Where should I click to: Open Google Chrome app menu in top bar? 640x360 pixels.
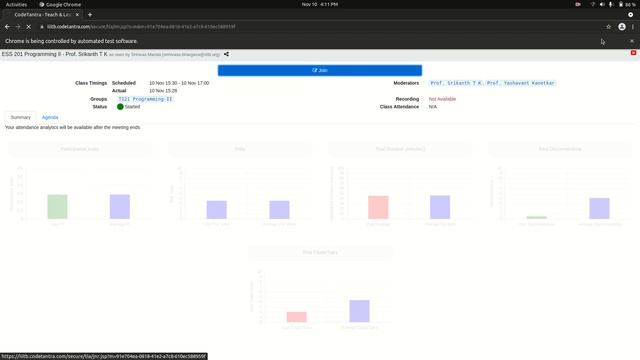coord(60,4)
